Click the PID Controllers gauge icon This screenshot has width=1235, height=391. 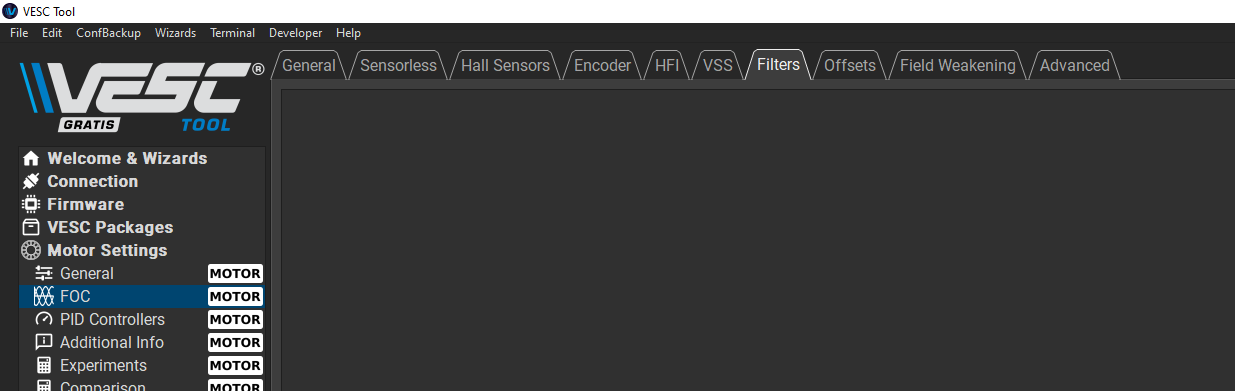pyautogui.click(x=43, y=320)
